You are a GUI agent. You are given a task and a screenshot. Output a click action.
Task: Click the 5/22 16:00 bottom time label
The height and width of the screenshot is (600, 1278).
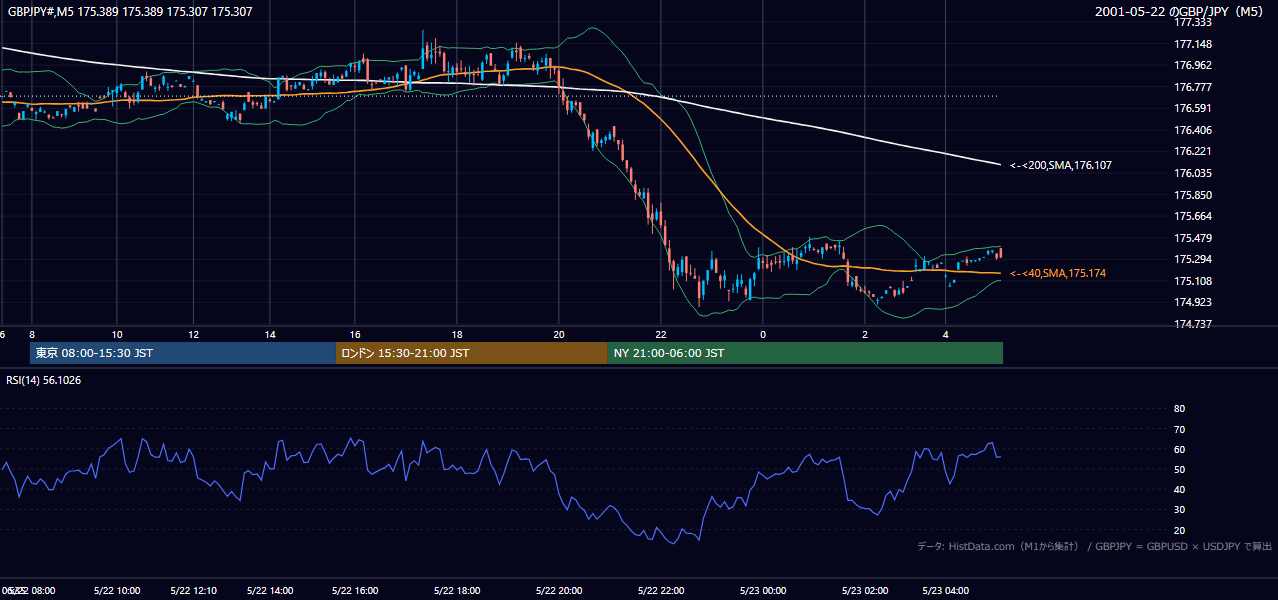coord(355,591)
